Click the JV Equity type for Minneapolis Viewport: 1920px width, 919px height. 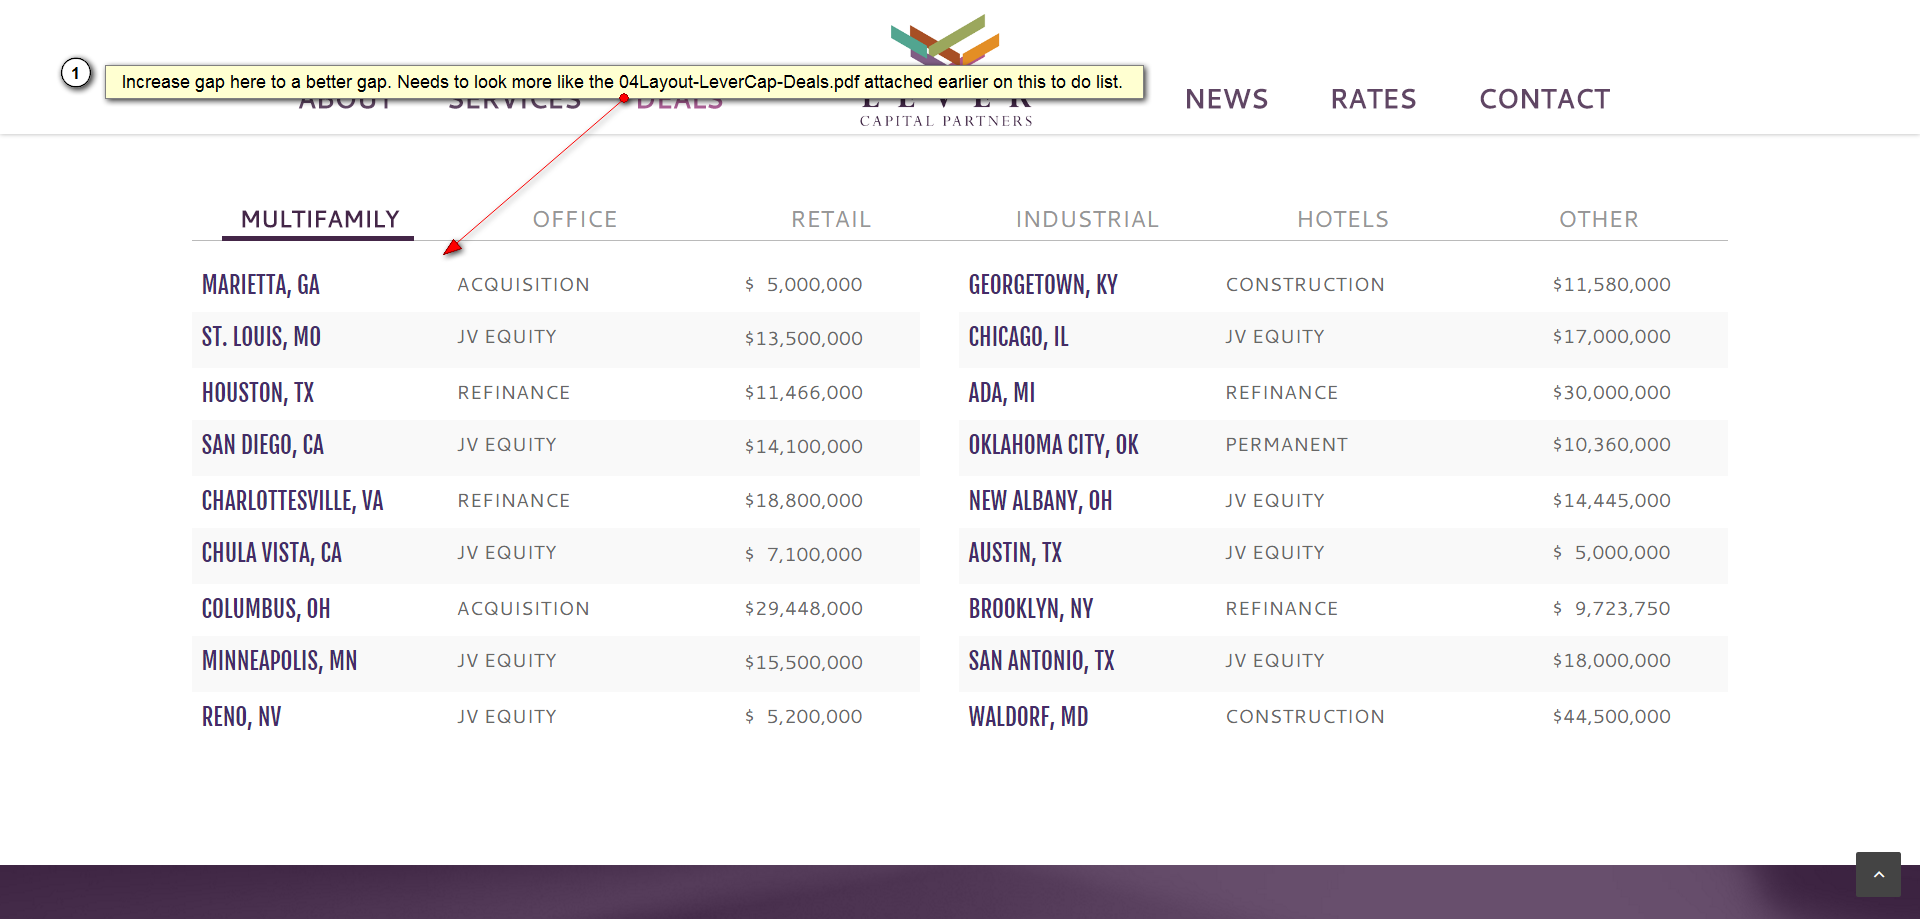[x=507, y=661]
